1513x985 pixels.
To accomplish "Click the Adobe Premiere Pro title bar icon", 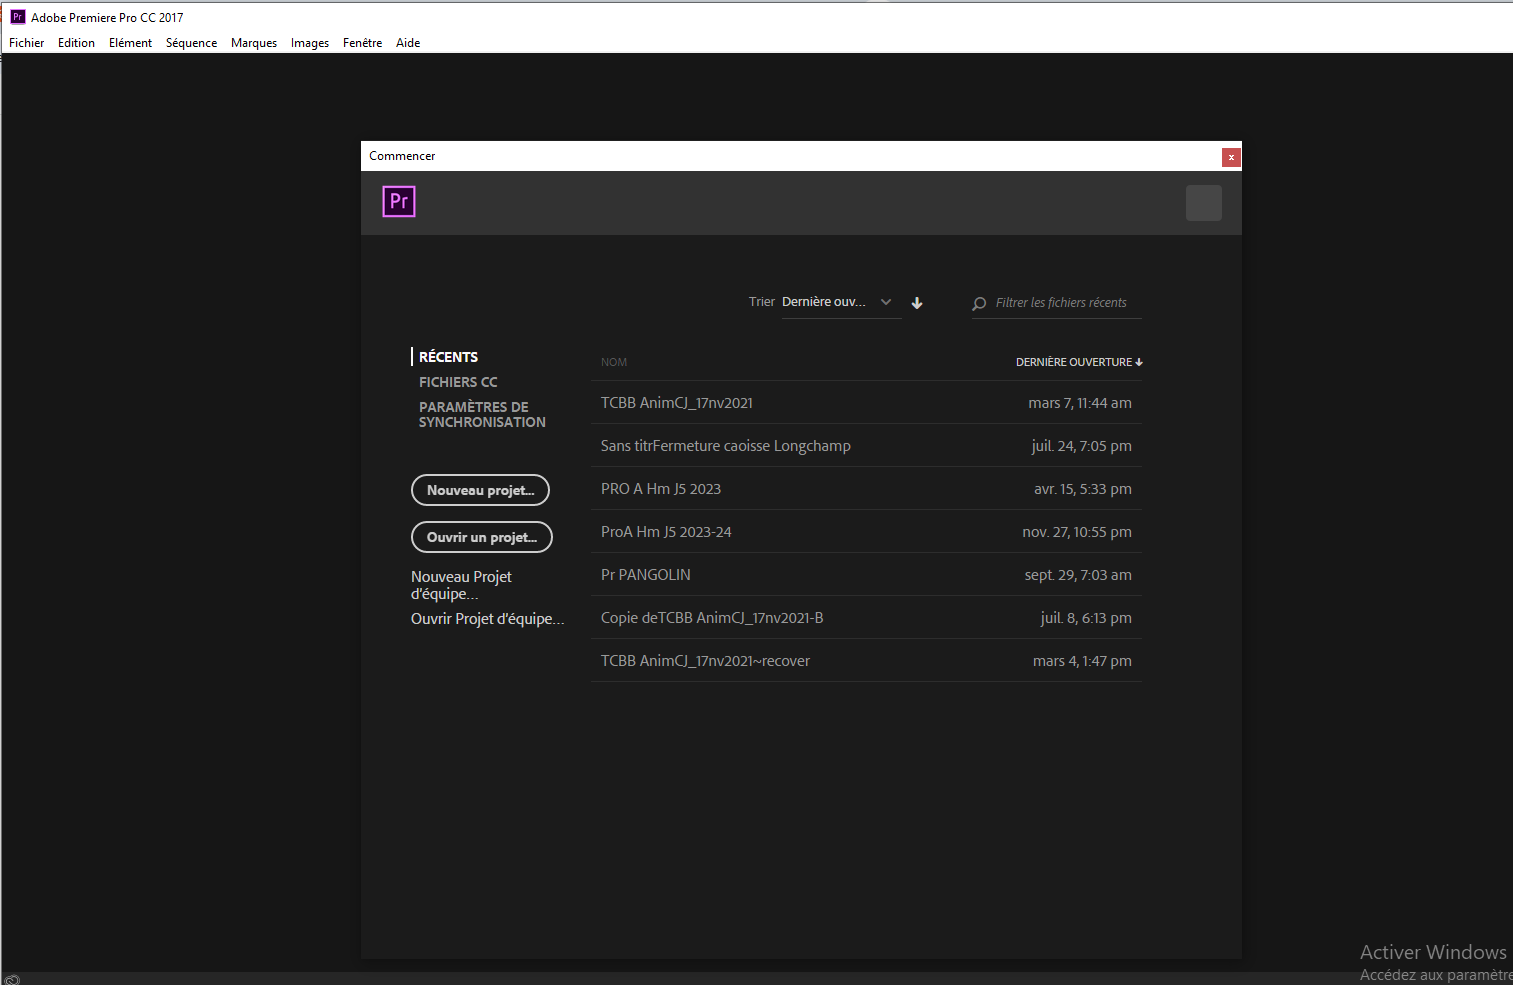I will point(17,17).
